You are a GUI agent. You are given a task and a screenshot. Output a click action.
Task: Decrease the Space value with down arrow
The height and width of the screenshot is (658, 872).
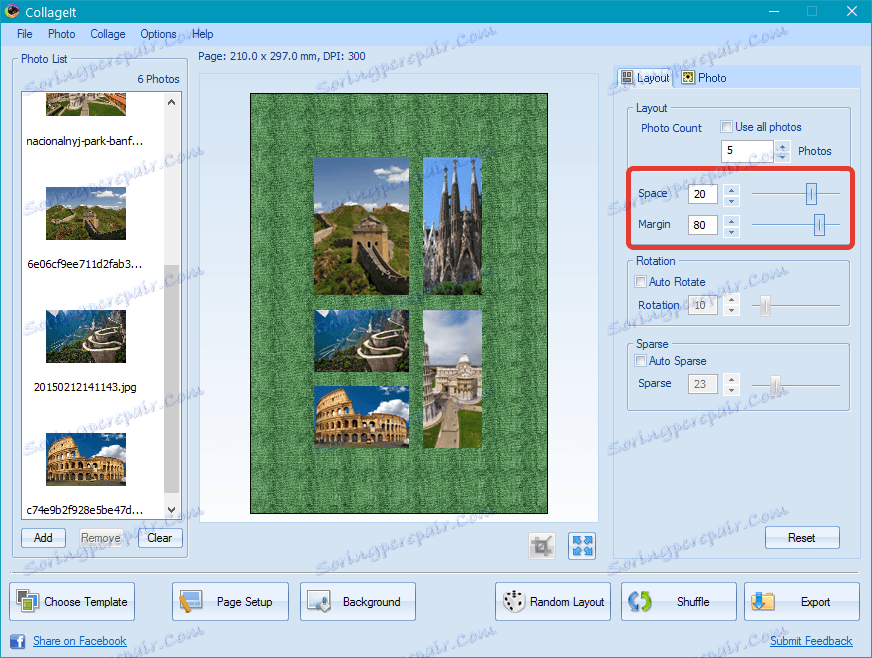coord(732,200)
